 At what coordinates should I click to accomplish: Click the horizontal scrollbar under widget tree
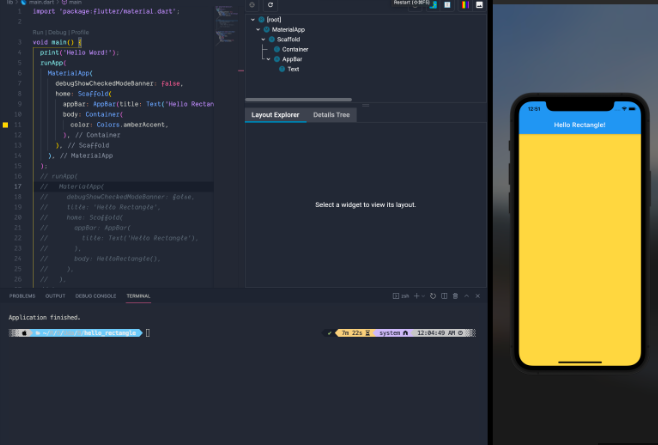coord(298,100)
